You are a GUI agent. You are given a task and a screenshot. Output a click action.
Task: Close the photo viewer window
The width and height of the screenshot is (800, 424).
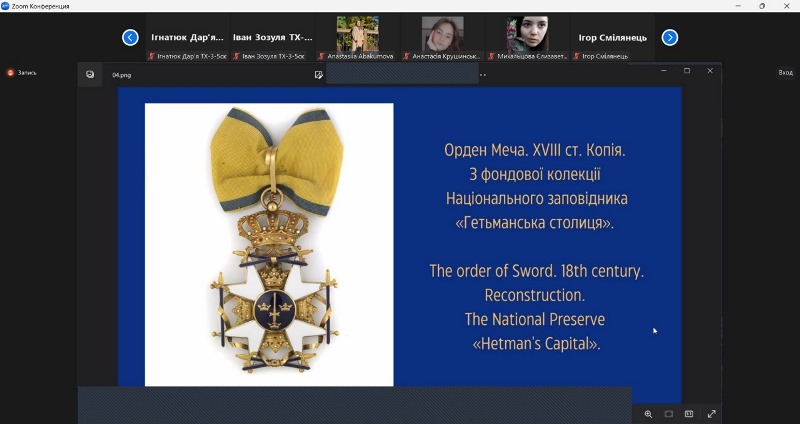click(710, 71)
